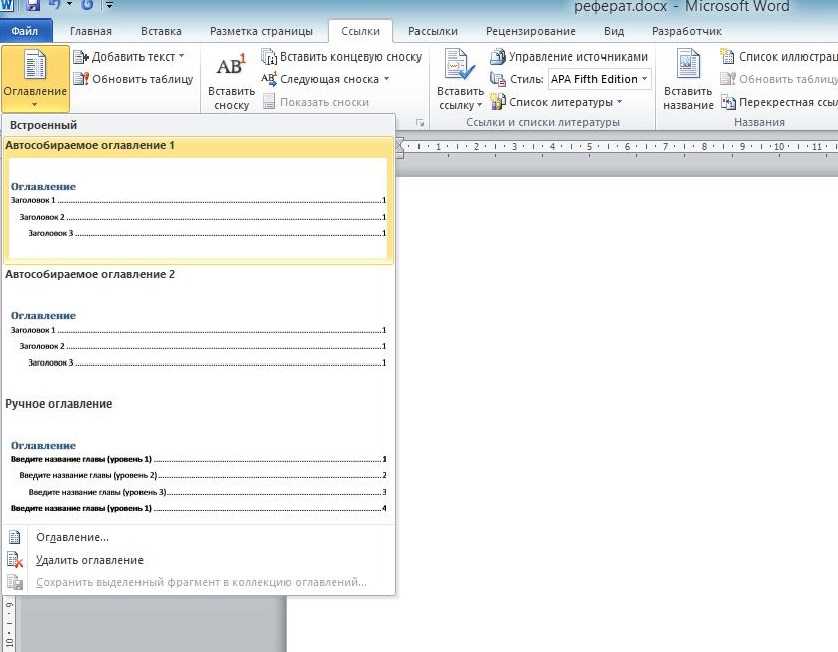The height and width of the screenshot is (652, 838).
Task: Click the Оглавление table of contents icon
Action: (34, 68)
